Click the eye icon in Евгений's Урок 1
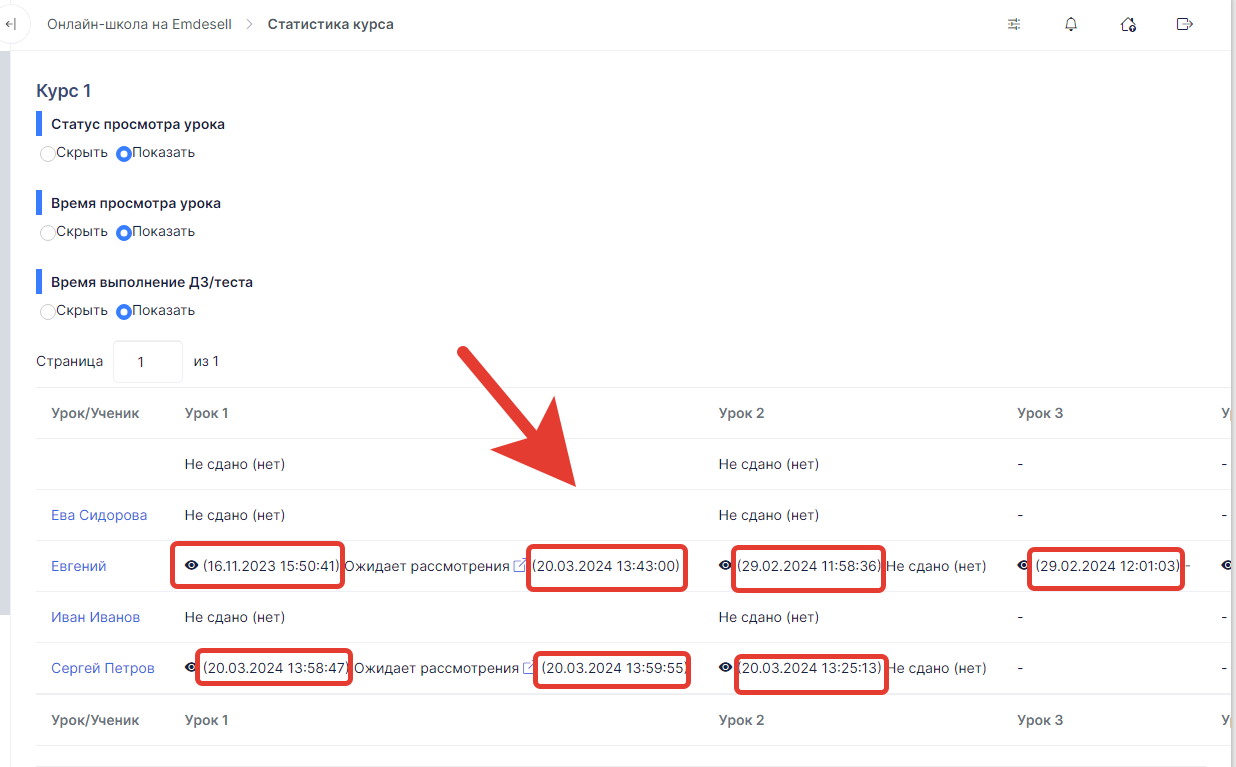The height and width of the screenshot is (767, 1236). tap(192, 566)
